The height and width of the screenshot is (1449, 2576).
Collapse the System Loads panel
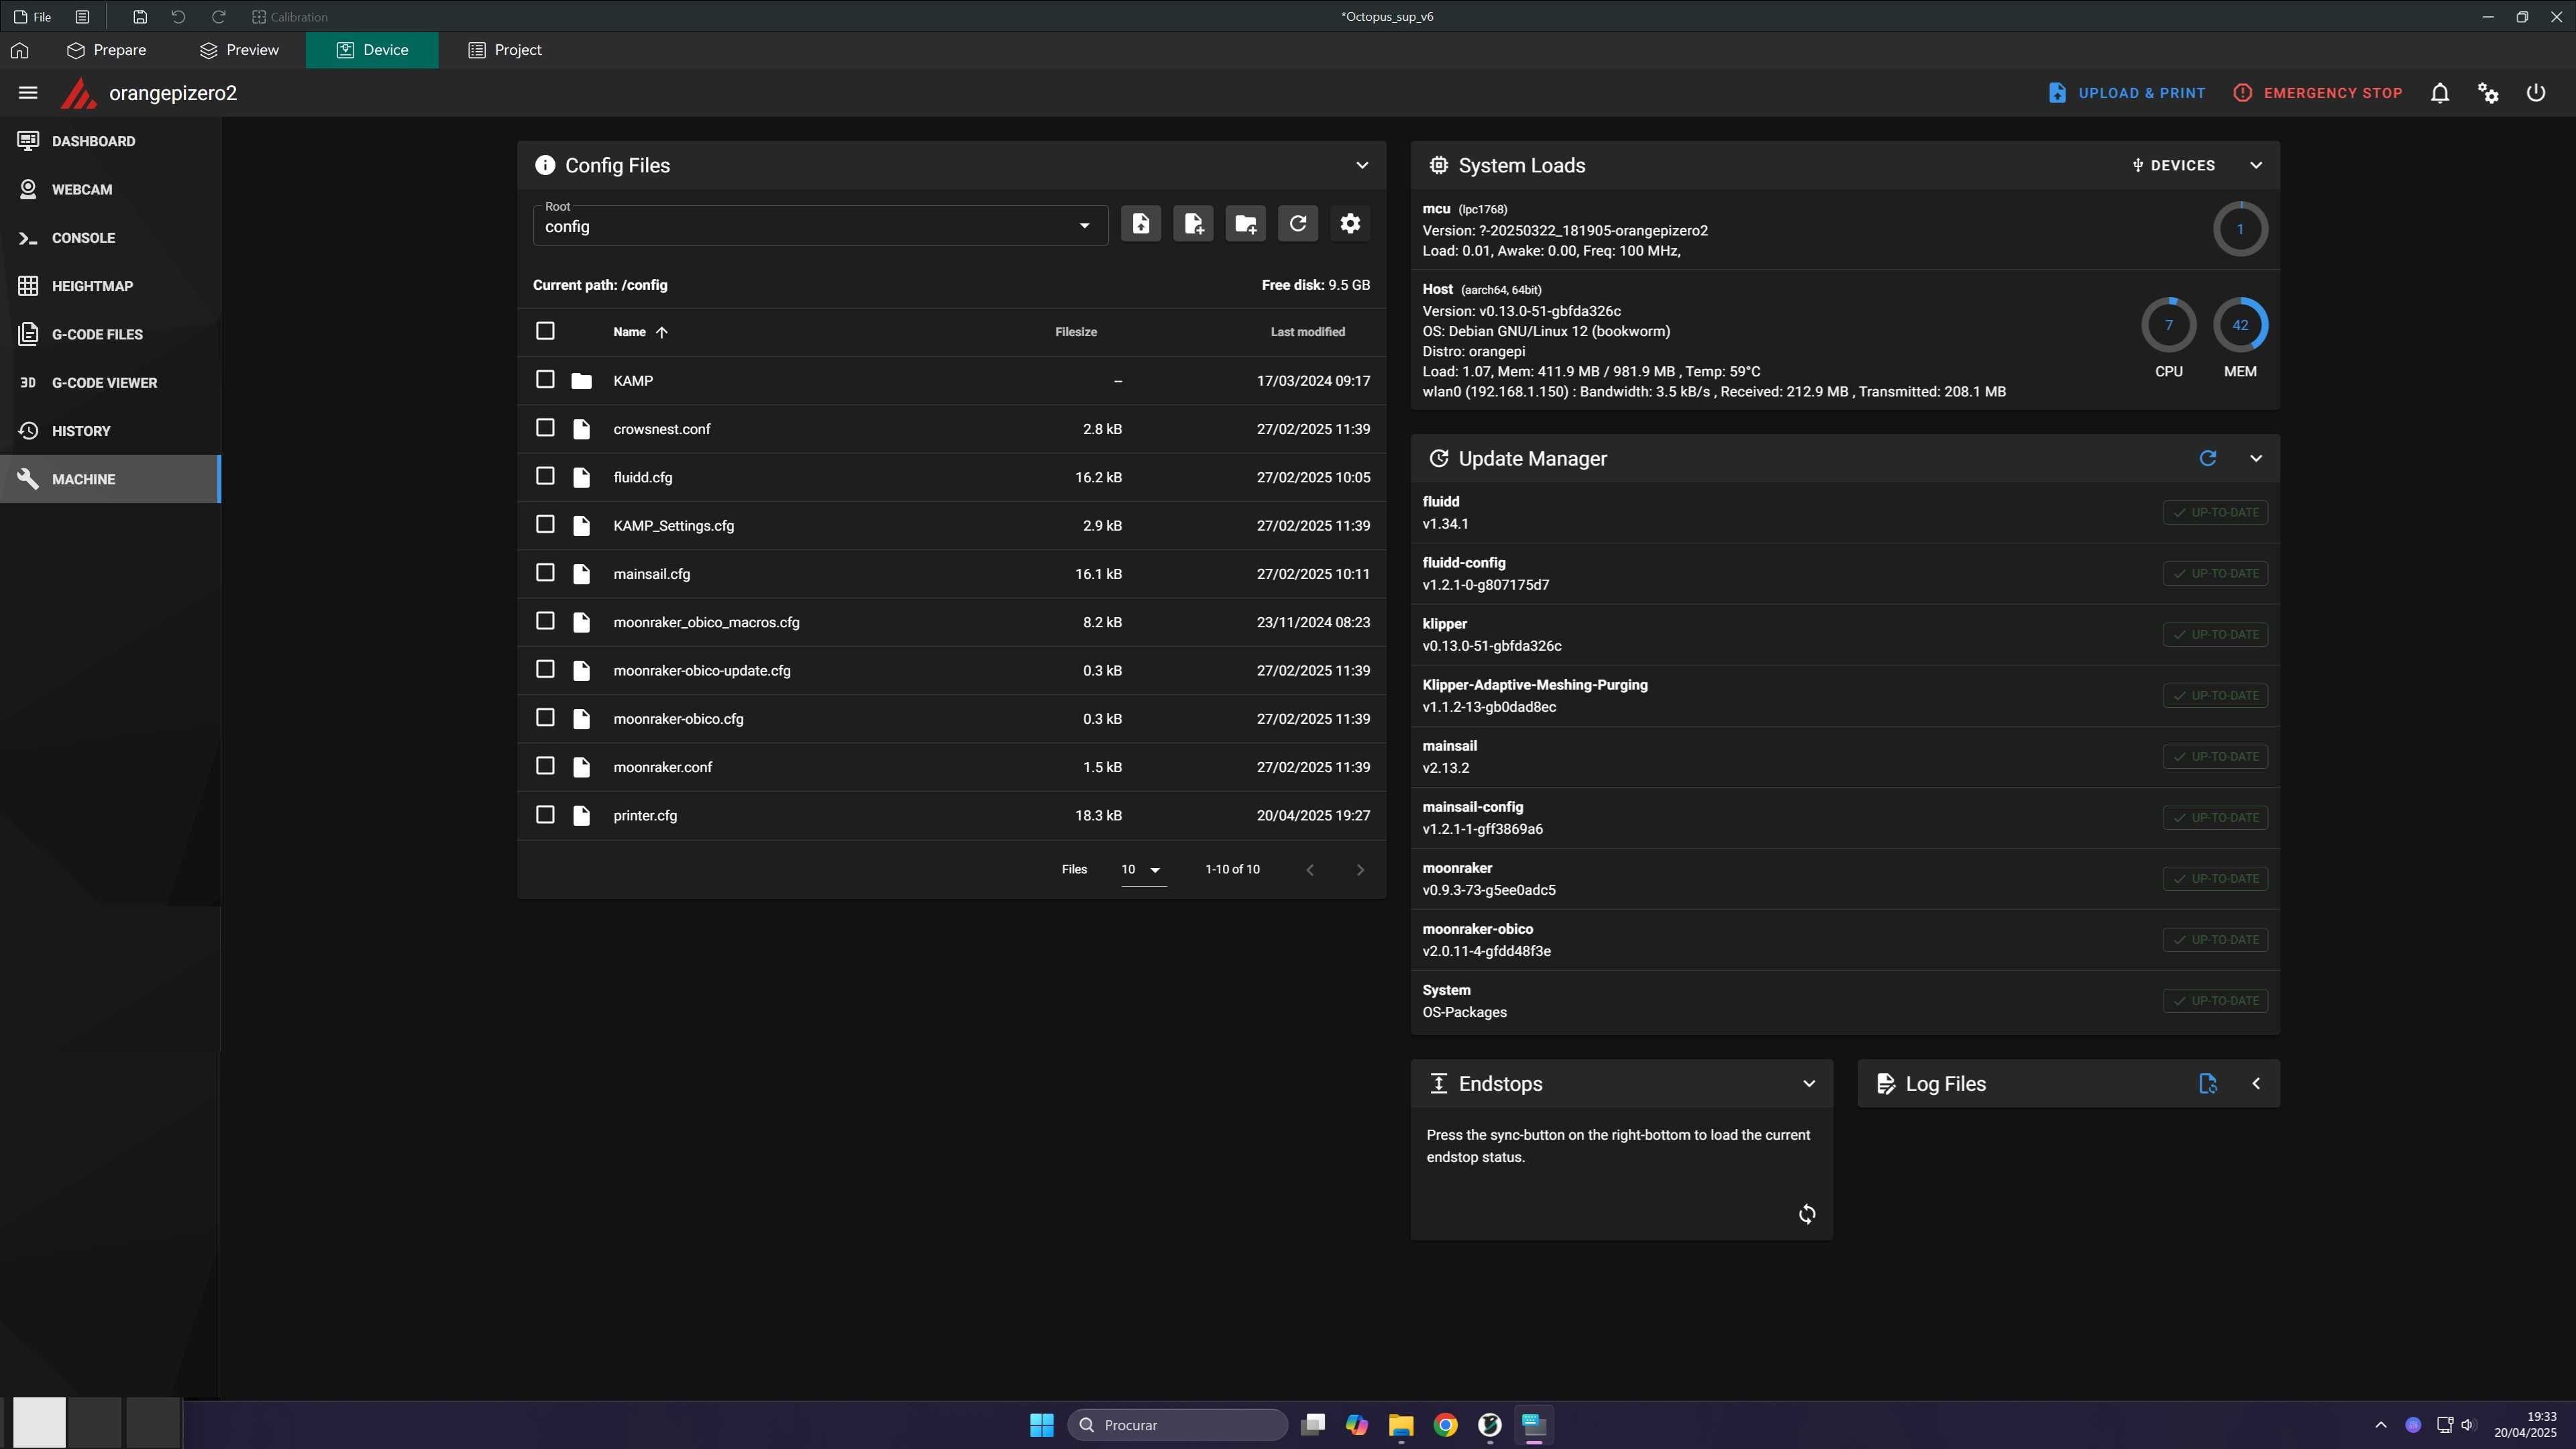pos(2256,165)
